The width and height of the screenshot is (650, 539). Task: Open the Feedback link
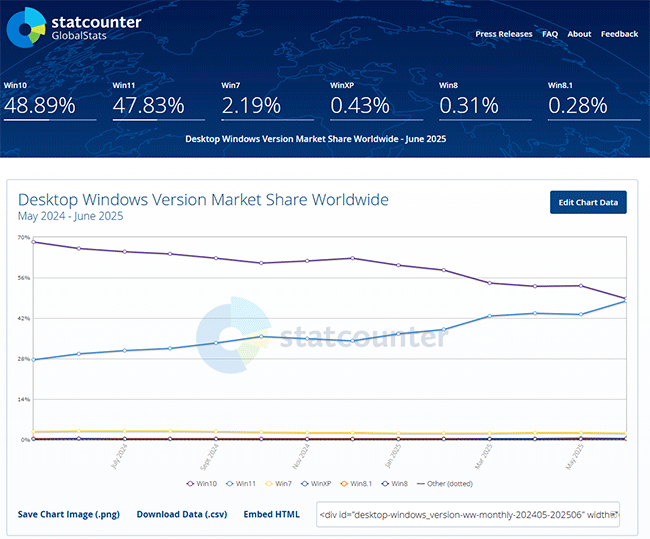click(619, 34)
